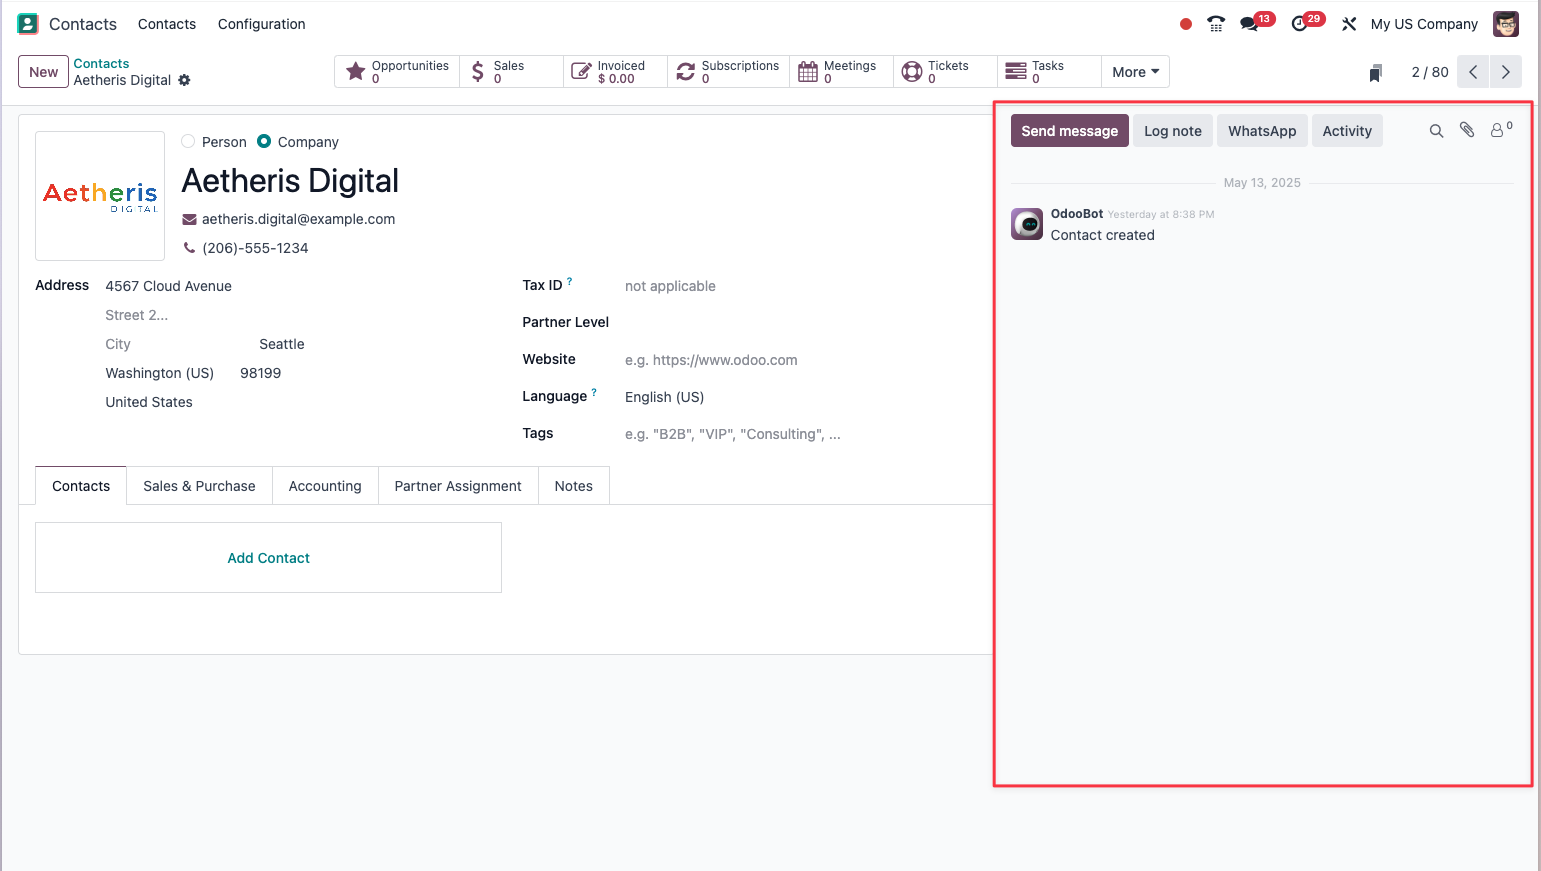Open the Invoiced stat button
The height and width of the screenshot is (871, 1541).
click(615, 72)
